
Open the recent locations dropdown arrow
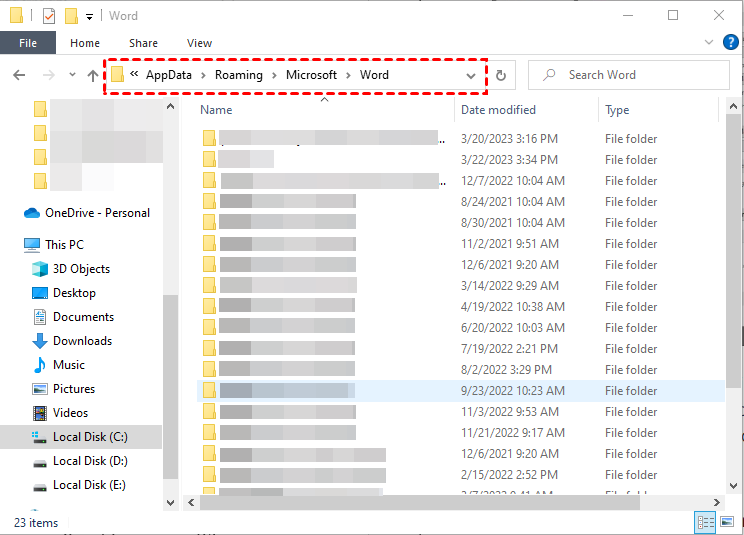point(72,74)
